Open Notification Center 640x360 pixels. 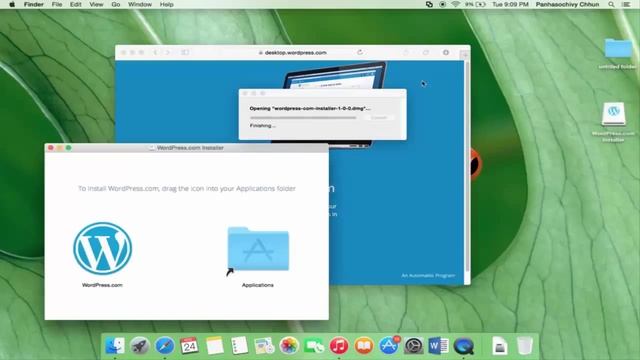point(627,4)
